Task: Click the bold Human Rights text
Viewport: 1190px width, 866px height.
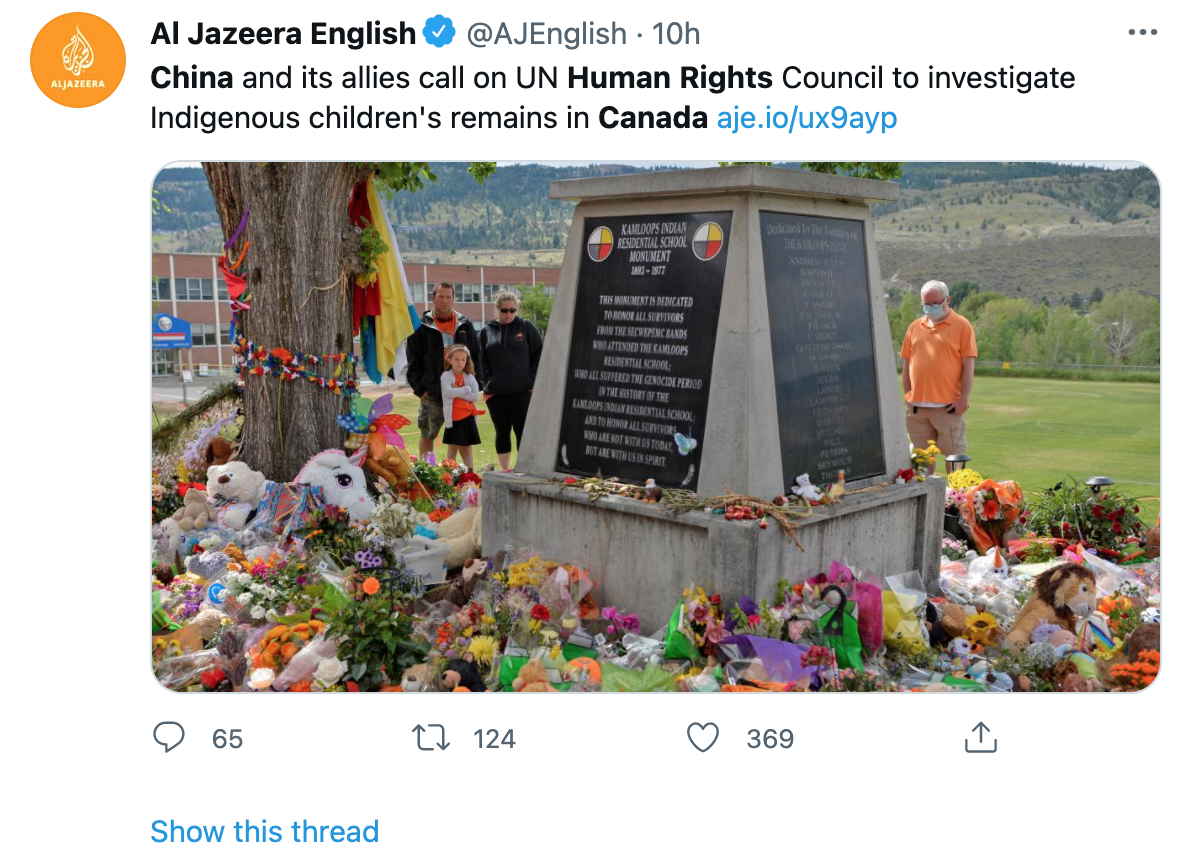Action: (670, 77)
